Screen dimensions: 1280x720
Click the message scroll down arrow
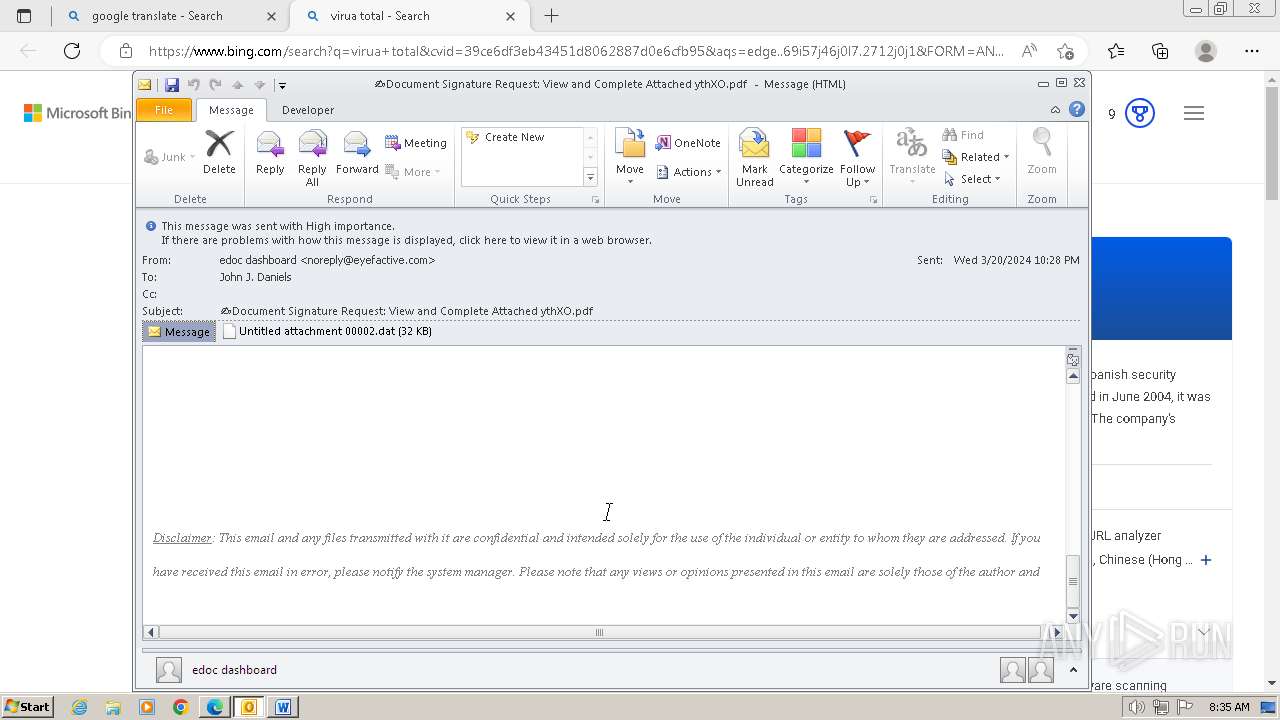[1073, 614]
